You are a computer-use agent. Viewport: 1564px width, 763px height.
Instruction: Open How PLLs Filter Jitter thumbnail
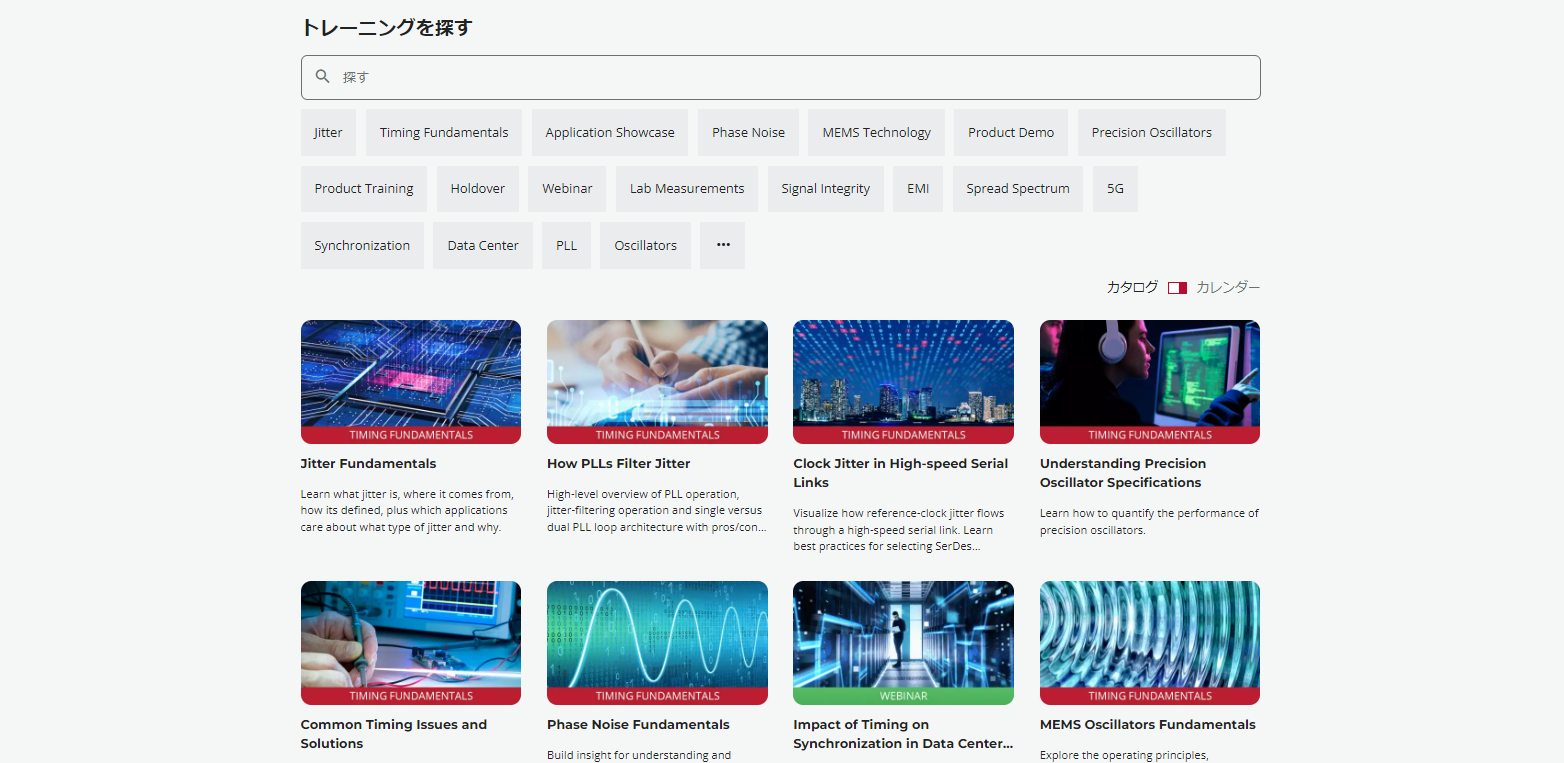657,375
